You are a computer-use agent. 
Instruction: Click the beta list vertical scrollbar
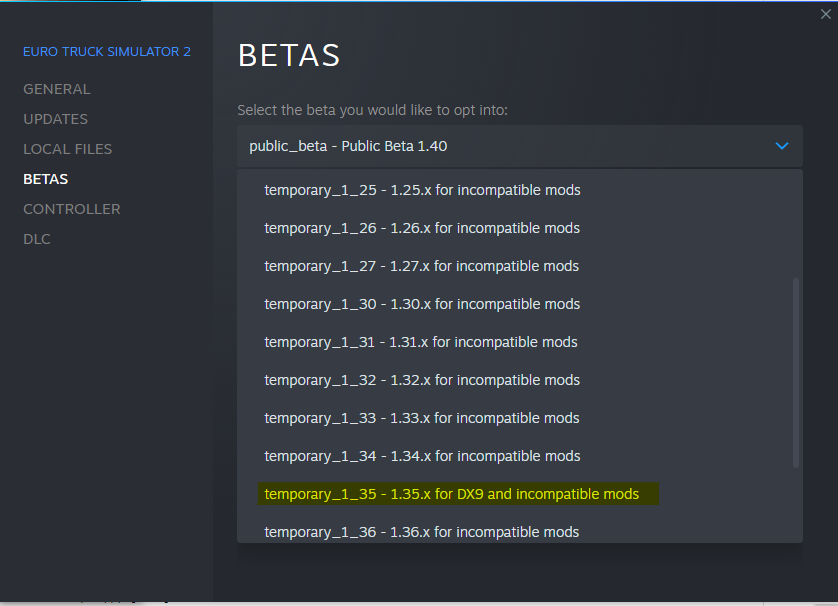(x=796, y=373)
